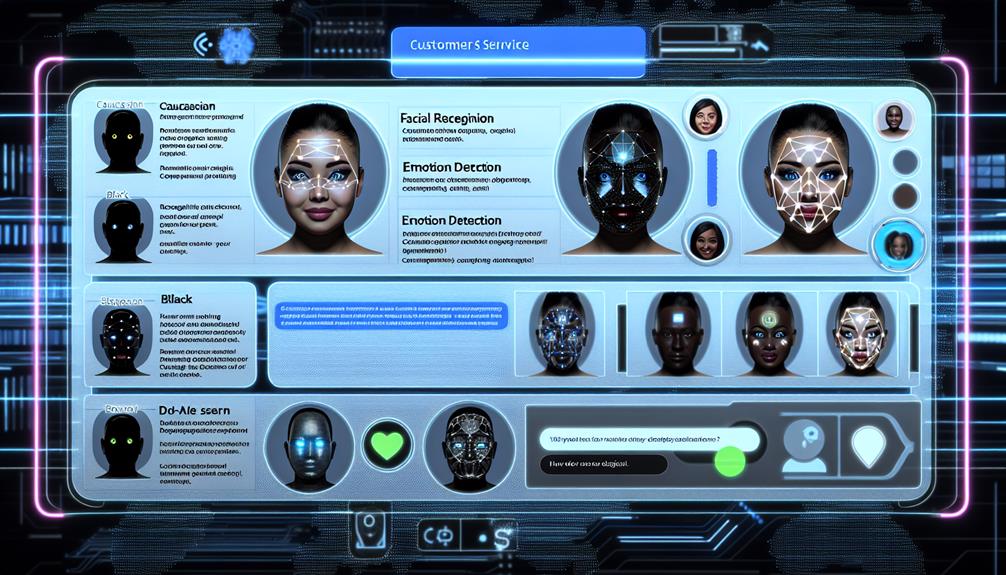
Task: Click the Bllack heading
Action: pos(176,299)
